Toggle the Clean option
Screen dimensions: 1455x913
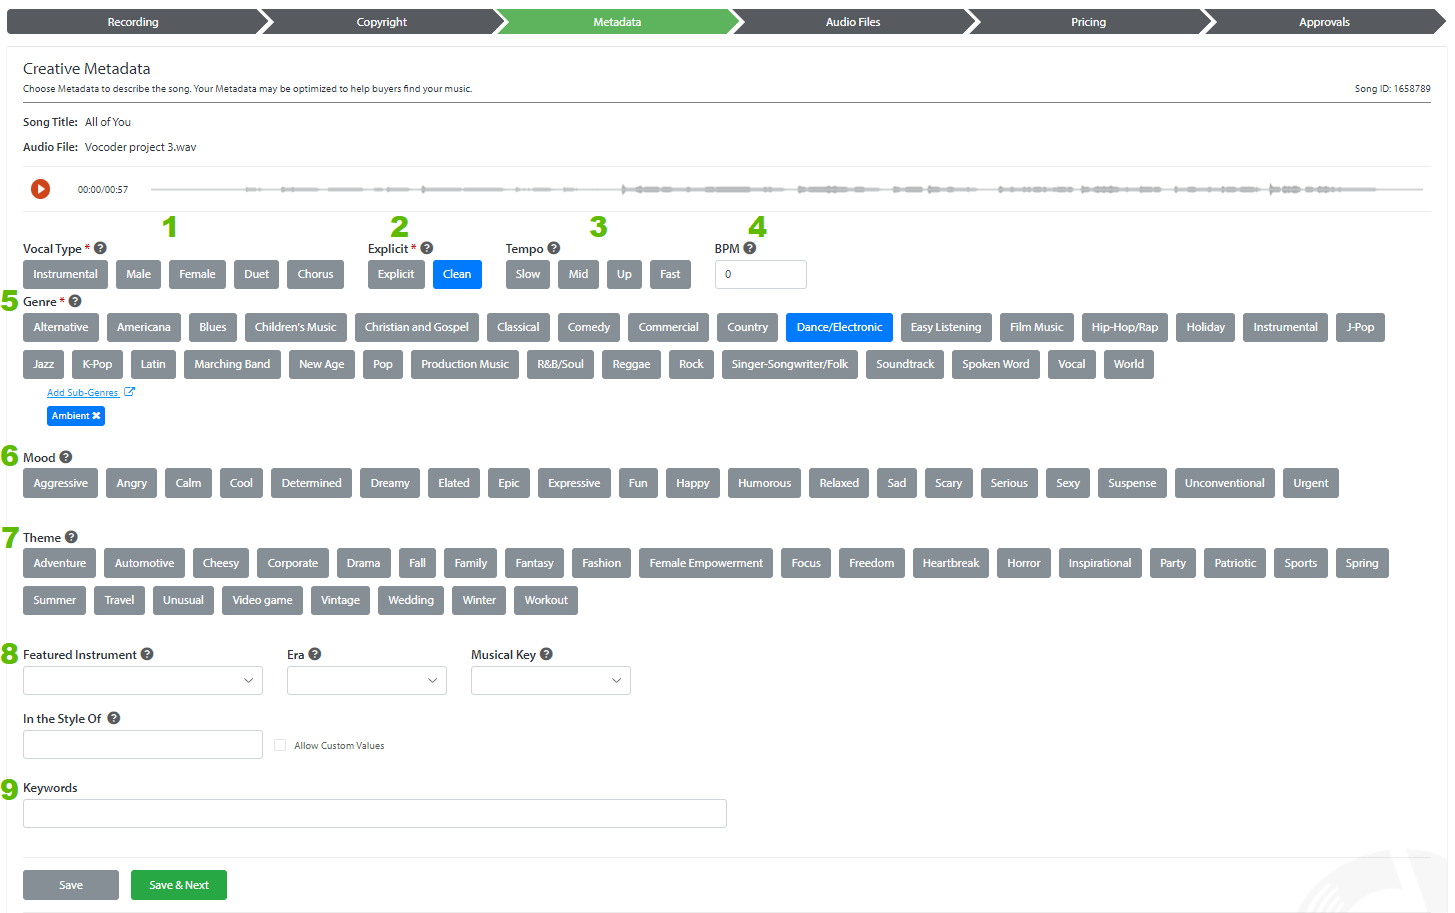pos(457,274)
